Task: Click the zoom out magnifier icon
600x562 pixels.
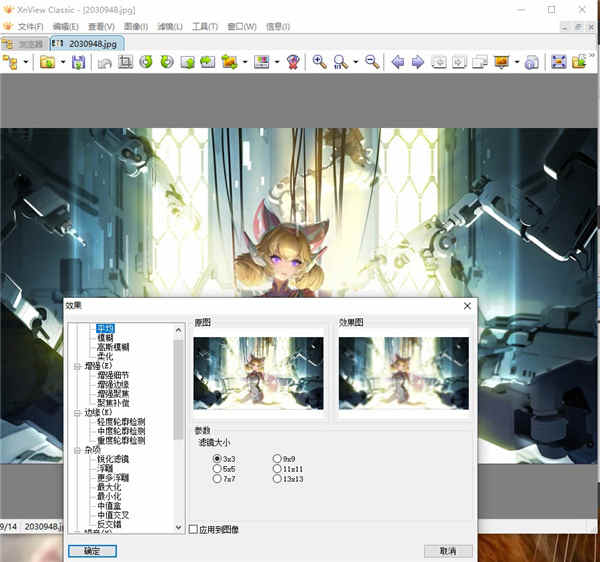Action: click(x=372, y=62)
